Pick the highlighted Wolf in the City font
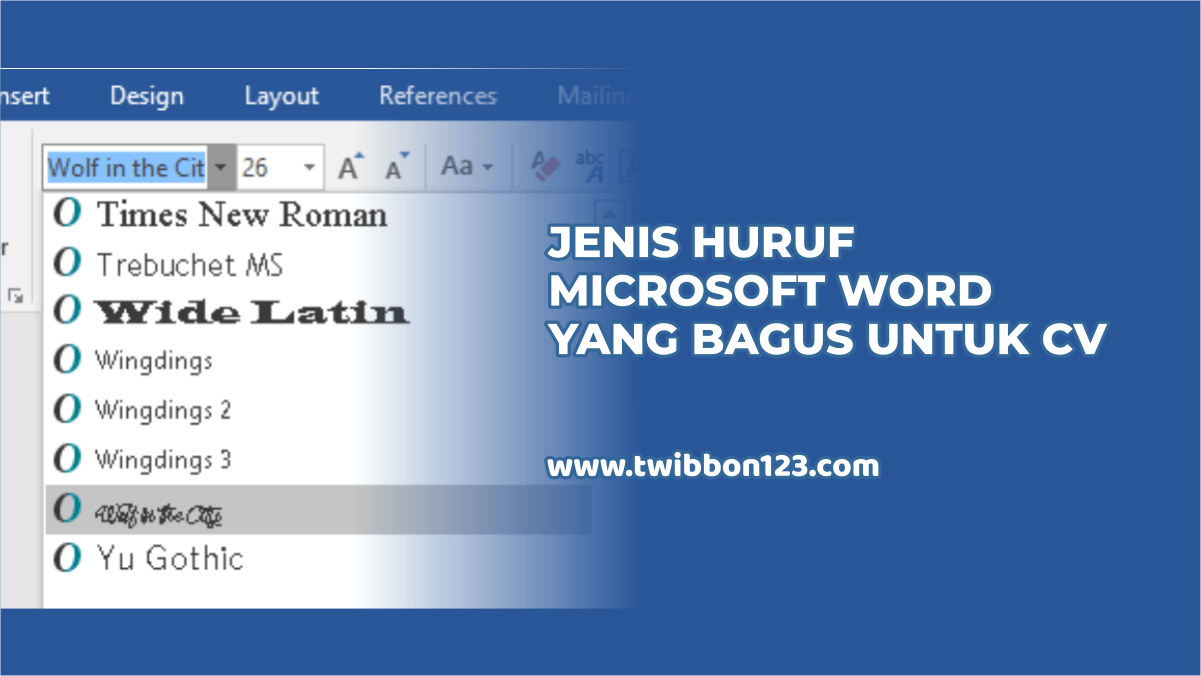Image resolution: width=1201 pixels, height=676 pixels. [x=318, y=510]
